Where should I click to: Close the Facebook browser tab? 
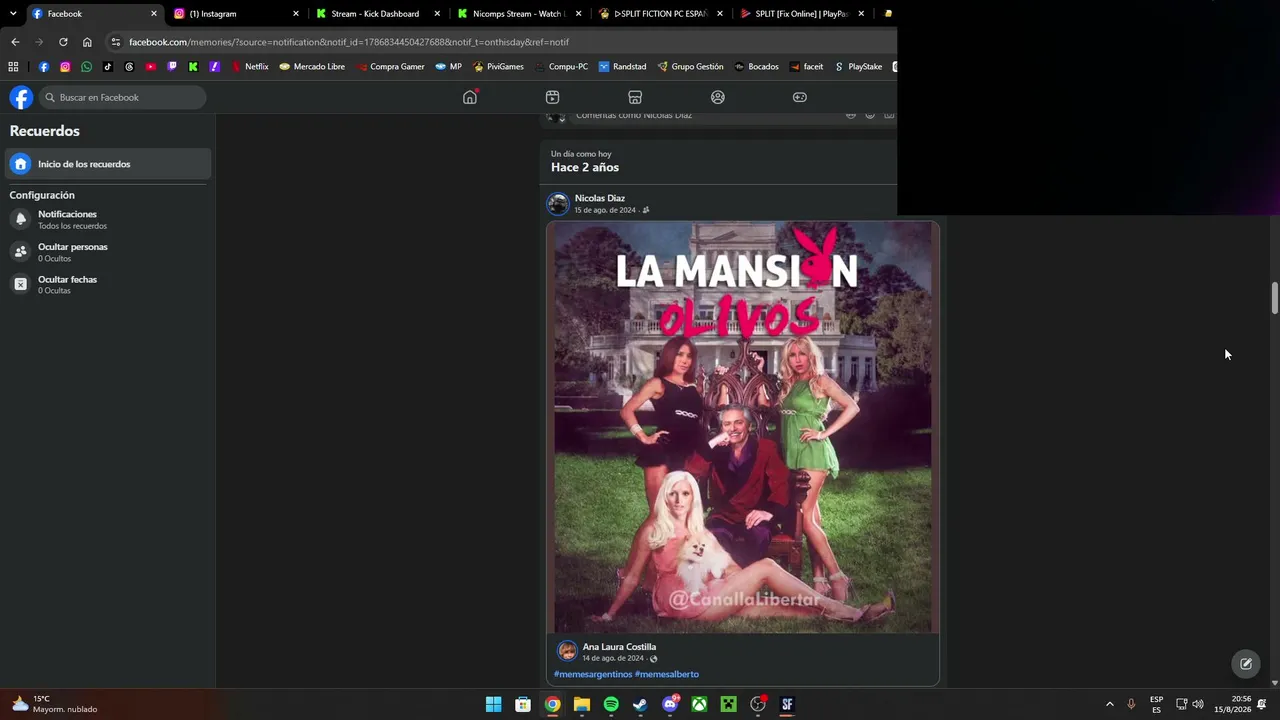[154, 14]
